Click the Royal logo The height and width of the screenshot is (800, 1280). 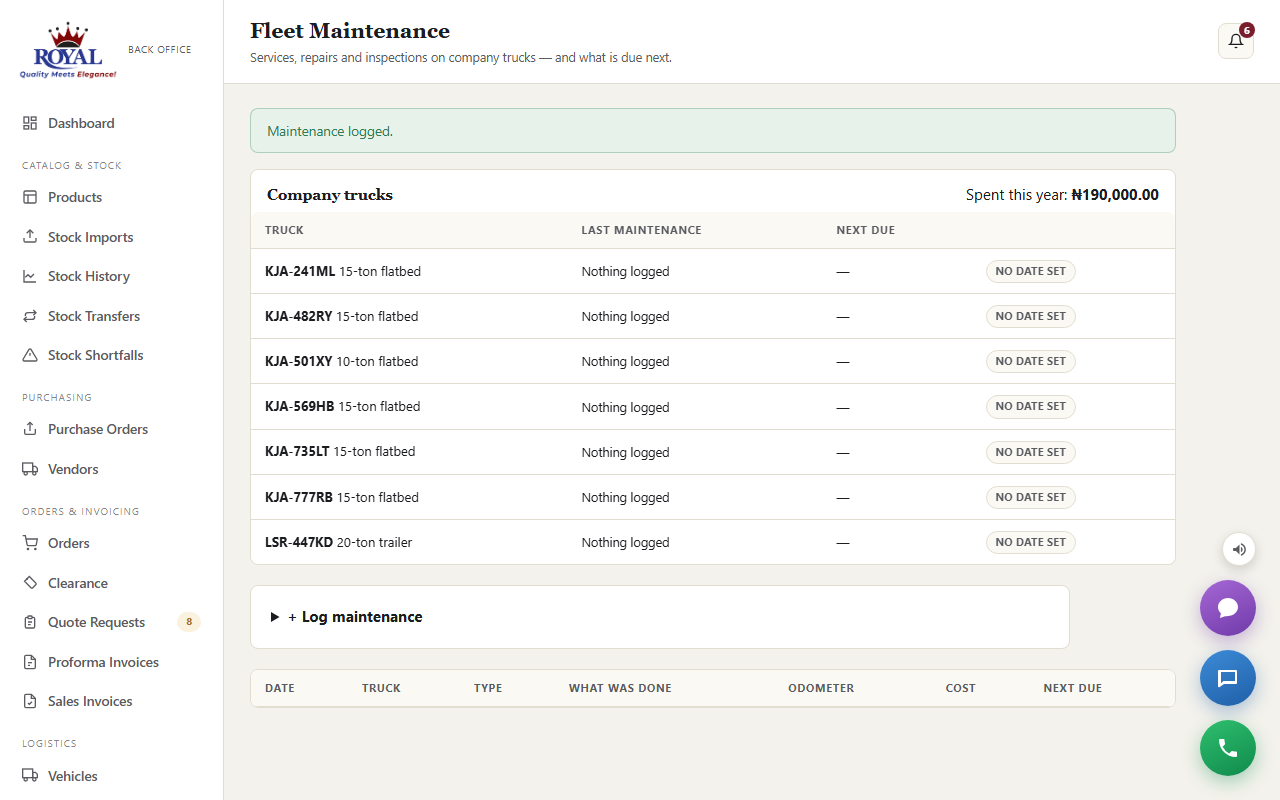[x=68, y=50]
